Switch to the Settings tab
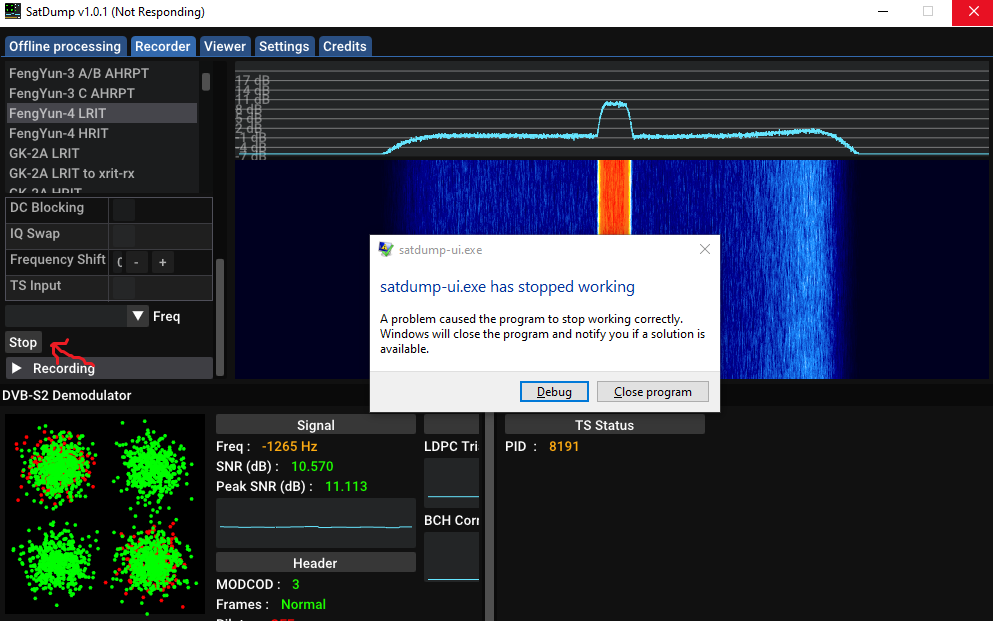This screenshot has height=621, width=993. click(284, 46)
